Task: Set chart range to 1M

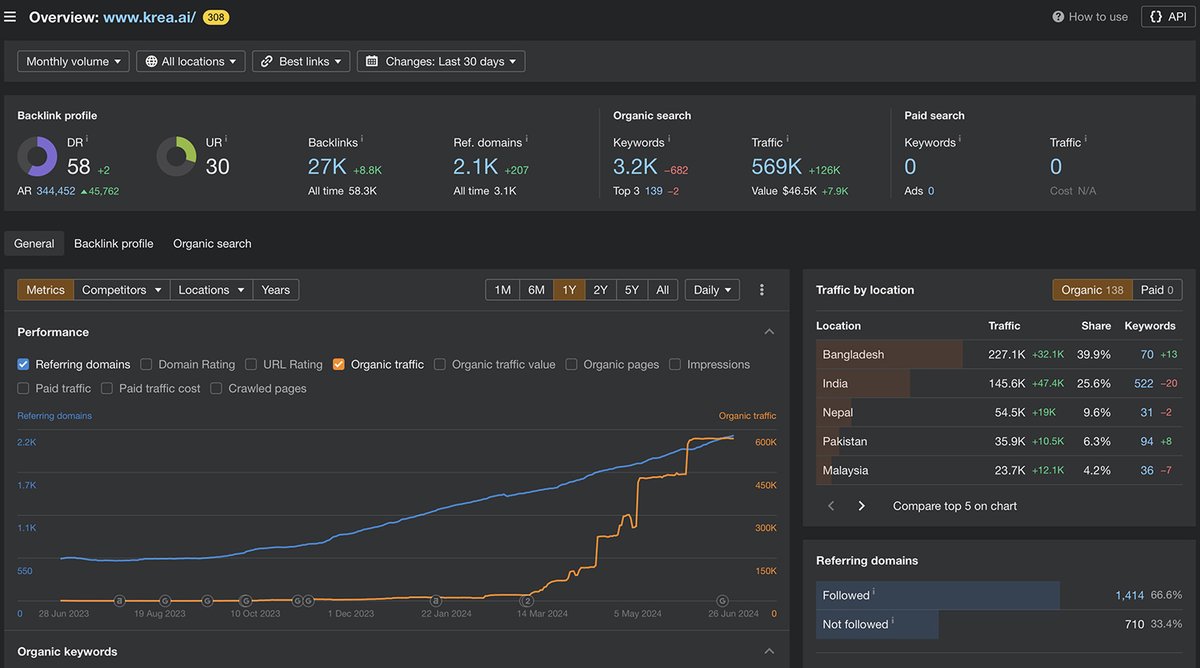Action: click(503, 290)
